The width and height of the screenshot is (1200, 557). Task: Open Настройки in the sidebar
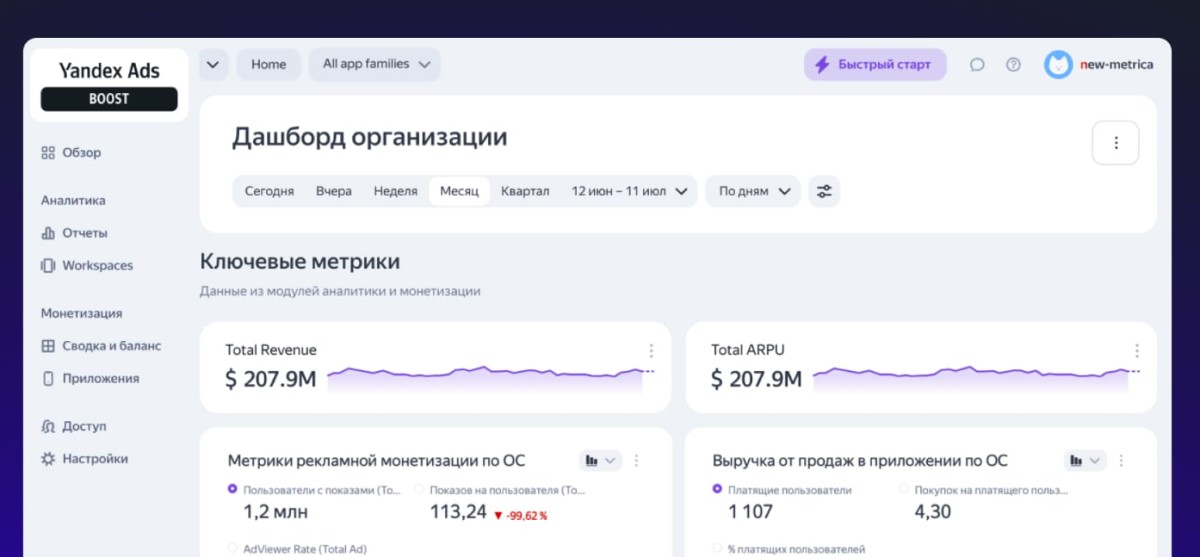click(94, 459)
